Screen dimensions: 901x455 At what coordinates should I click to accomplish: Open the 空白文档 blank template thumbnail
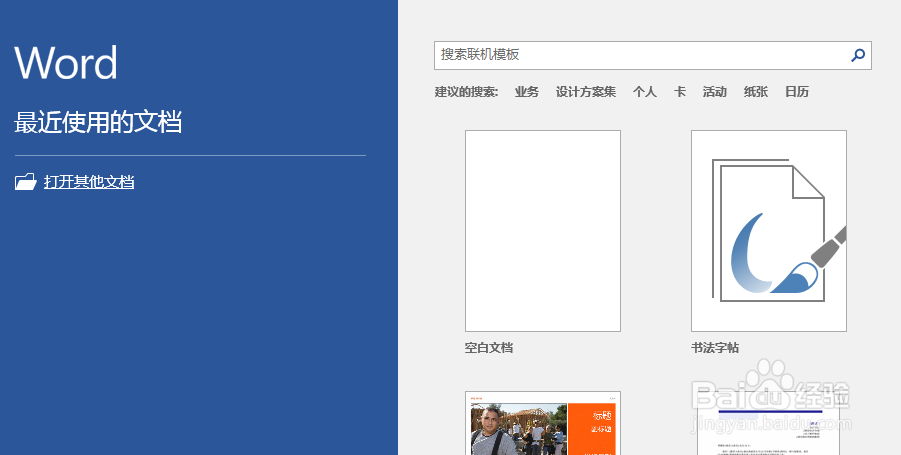click(x=543, y=231)
